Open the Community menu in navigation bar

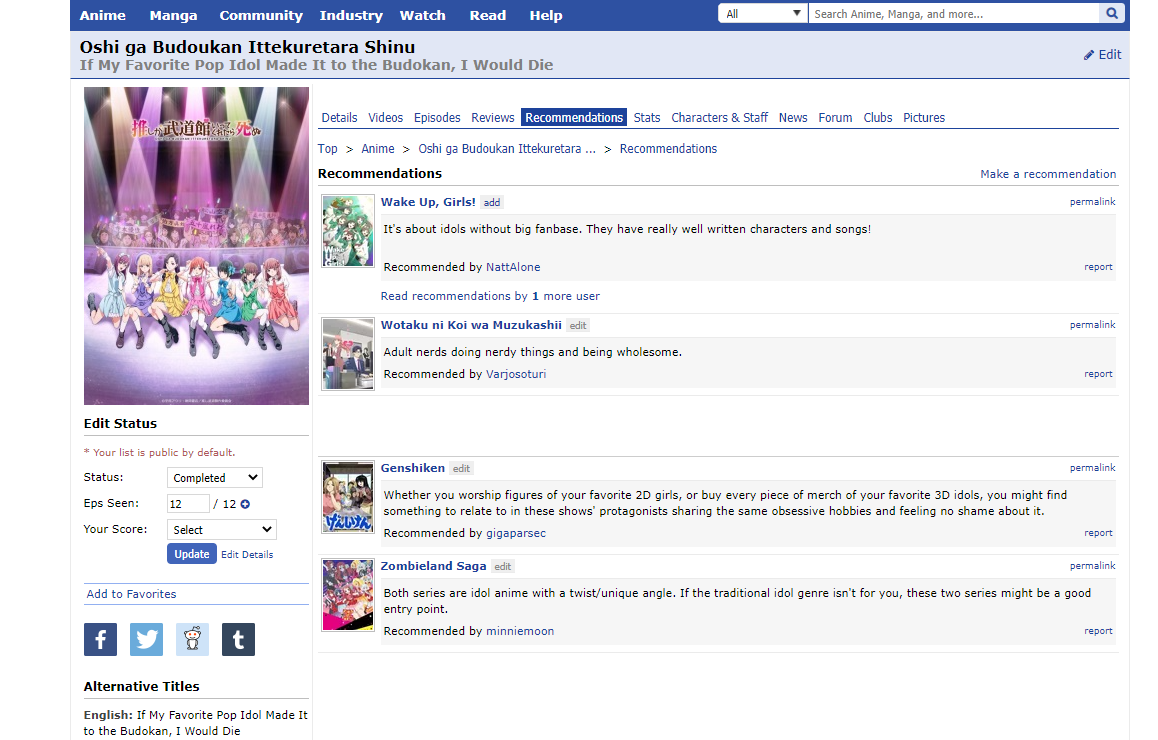pos(260,15)
